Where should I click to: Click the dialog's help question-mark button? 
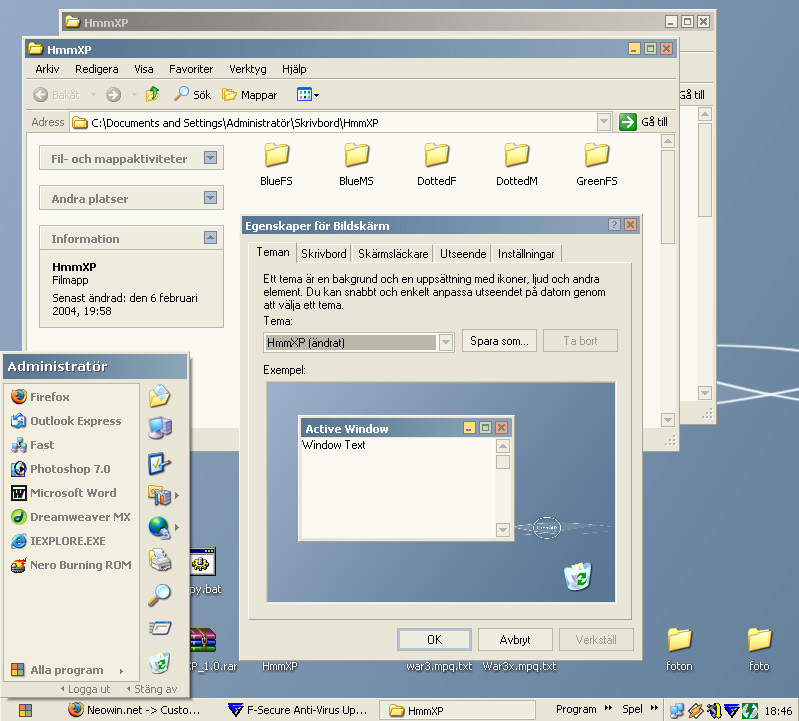click(614, 225)
